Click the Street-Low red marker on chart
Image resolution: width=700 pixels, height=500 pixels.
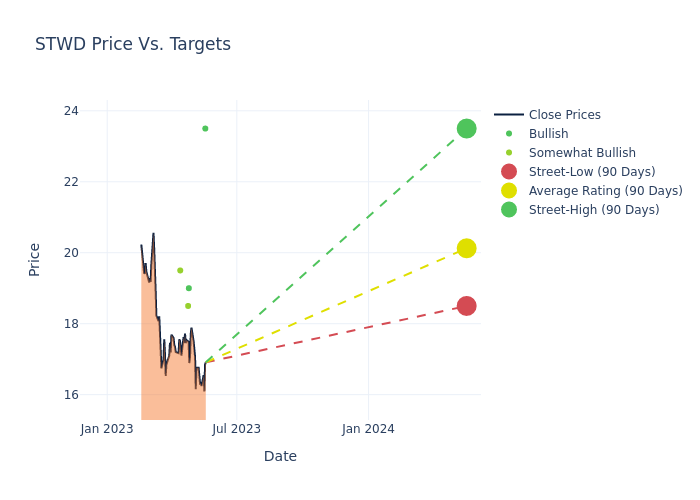[466, 306]
